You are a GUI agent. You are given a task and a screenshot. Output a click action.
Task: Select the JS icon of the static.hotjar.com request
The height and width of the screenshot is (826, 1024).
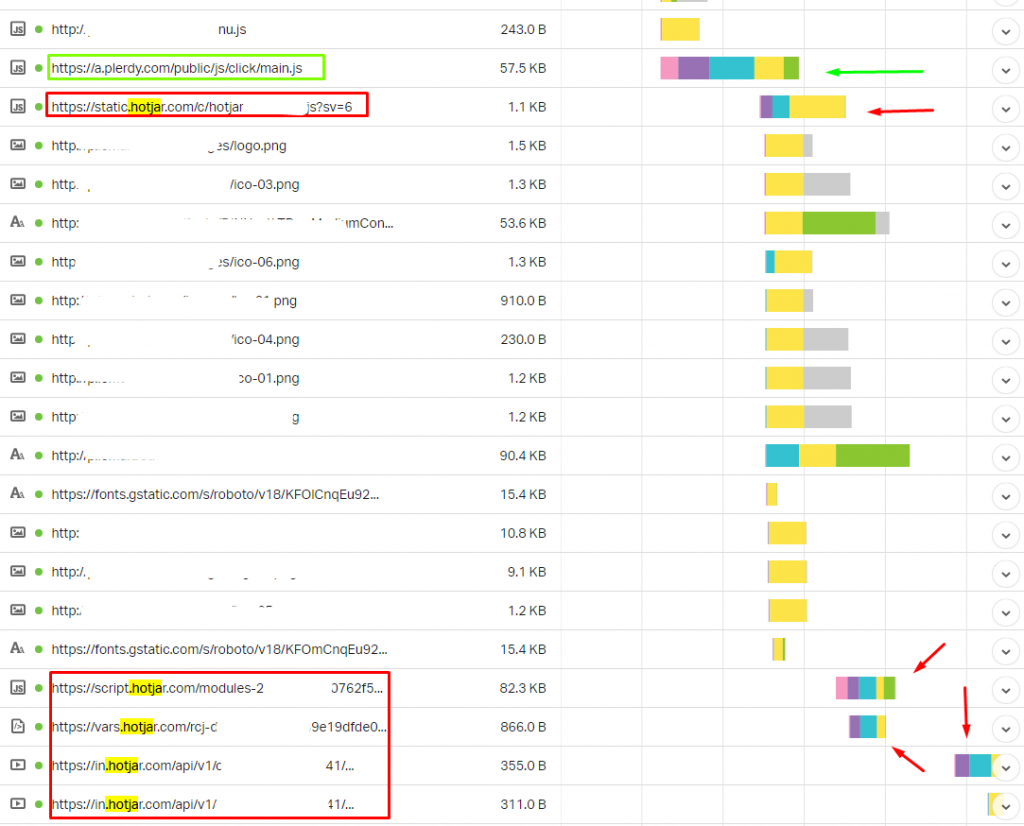tap(18, 106)
